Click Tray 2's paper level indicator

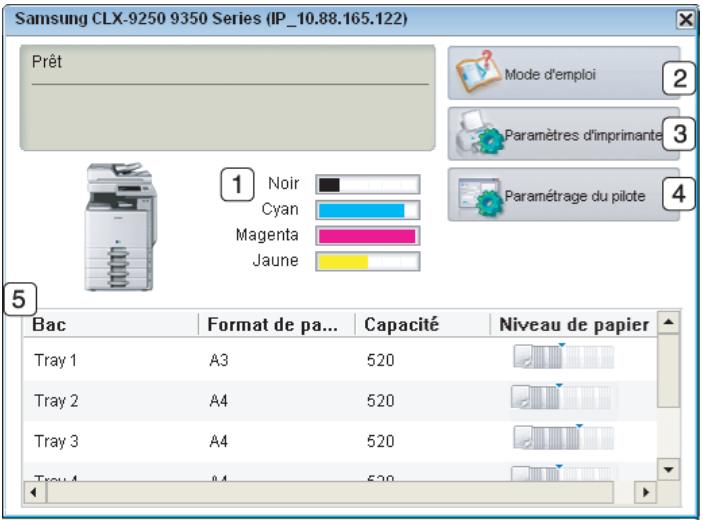(562, 396)
